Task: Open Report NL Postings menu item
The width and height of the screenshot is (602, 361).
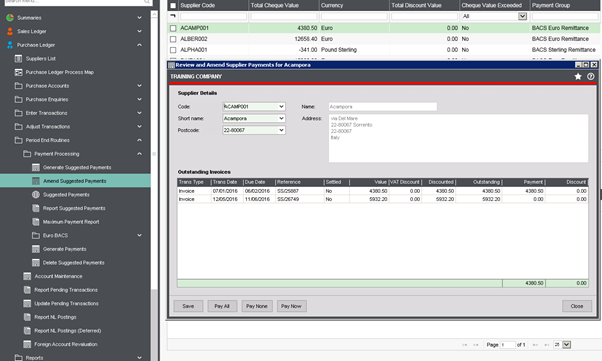Action: click(x=55, y=317)
